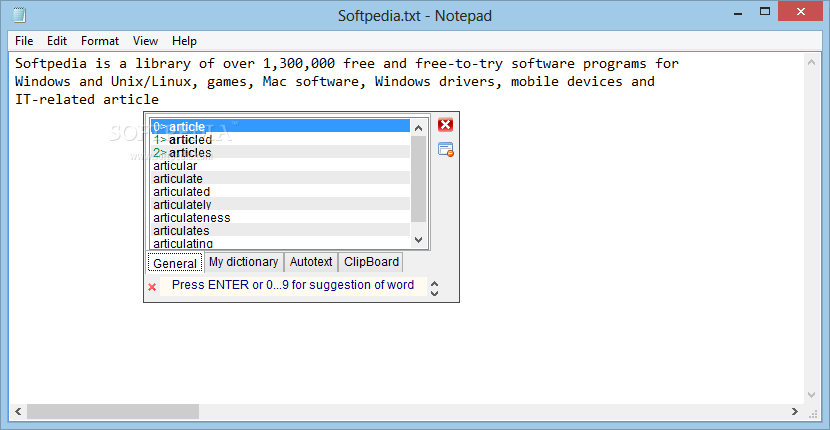Switch to the My dictionary tab
This screenshot has width=830, height=430.
pos(243,262)
